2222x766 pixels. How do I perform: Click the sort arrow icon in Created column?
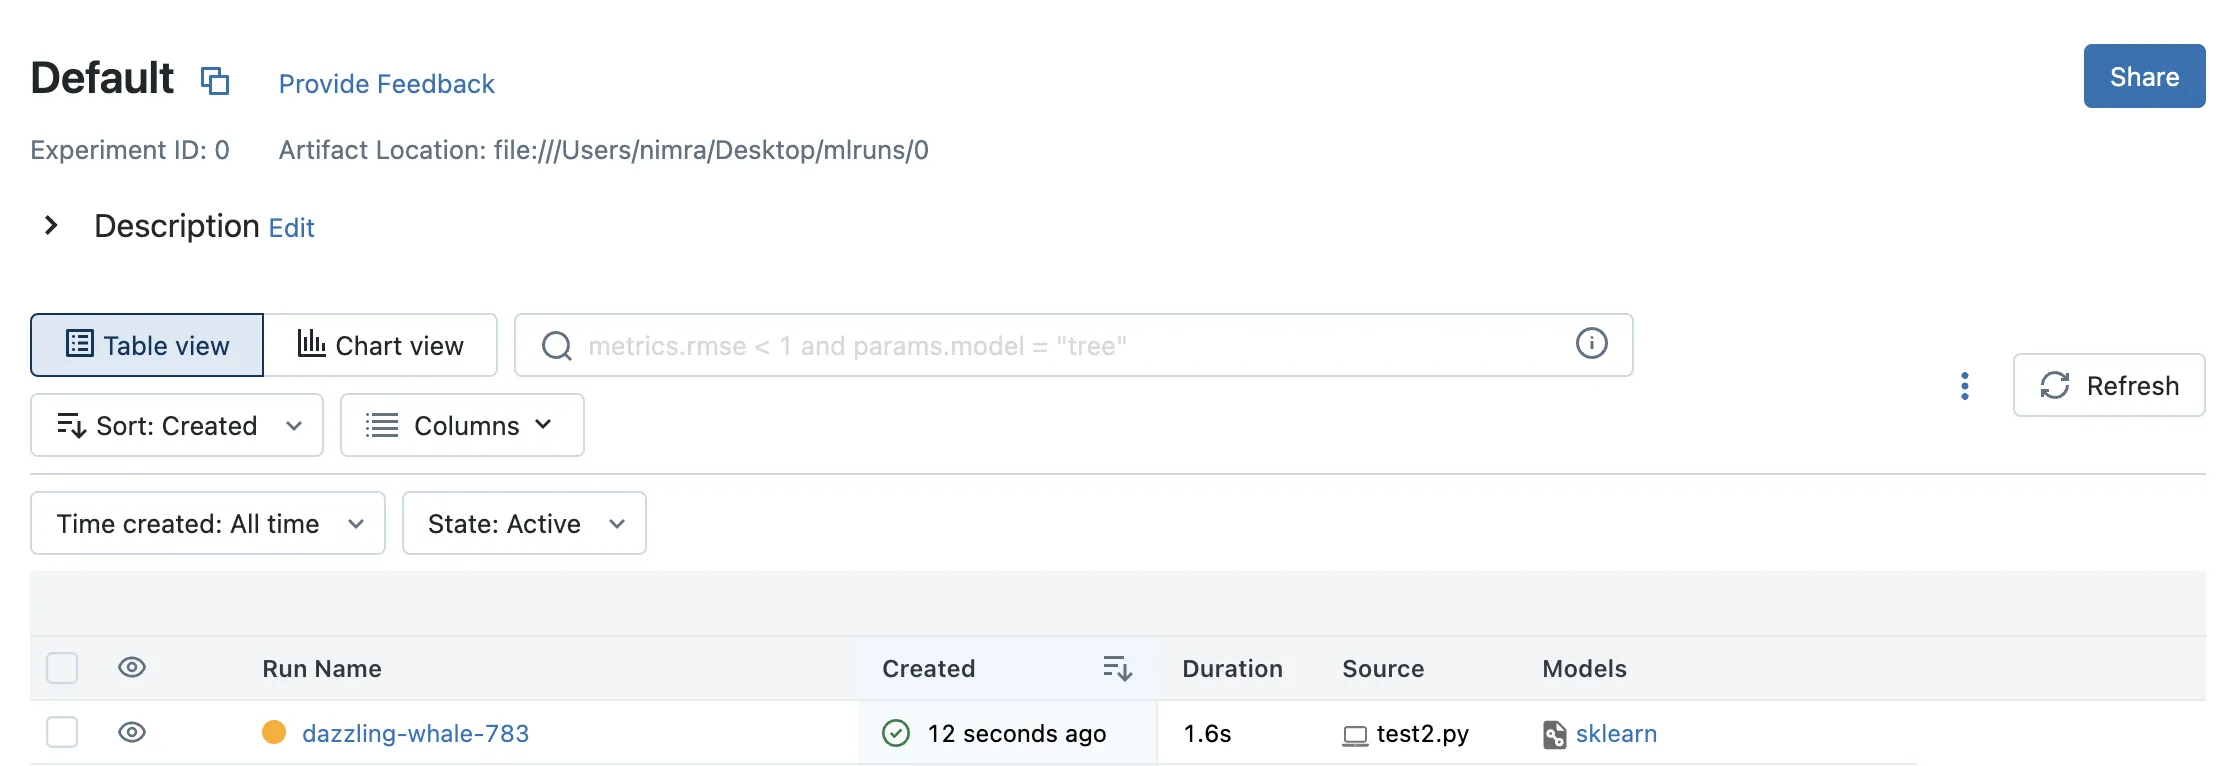pos(1117,668)
